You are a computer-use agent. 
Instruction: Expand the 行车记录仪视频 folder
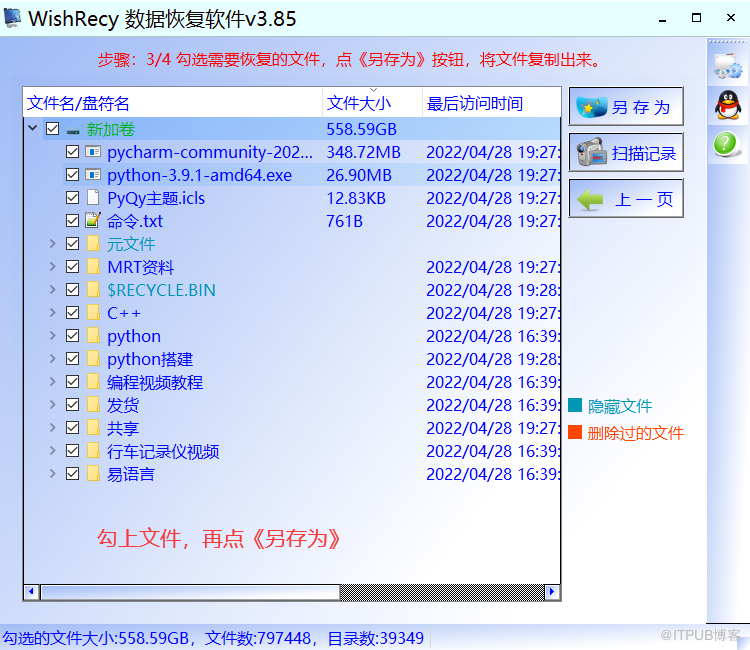(x=53, y=451)
